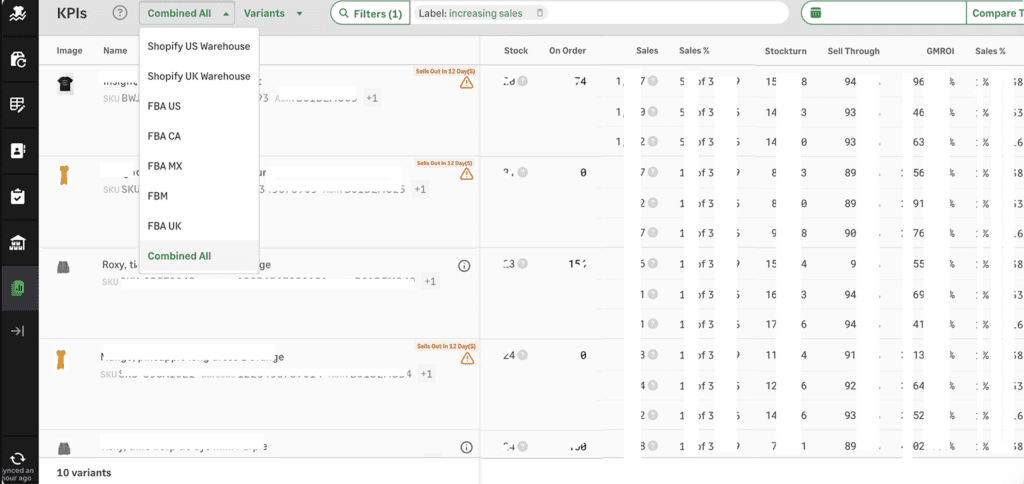This screenshot has width=1024, height=484.
Task: Click the KPIs page title
Action: click(71, 13)
